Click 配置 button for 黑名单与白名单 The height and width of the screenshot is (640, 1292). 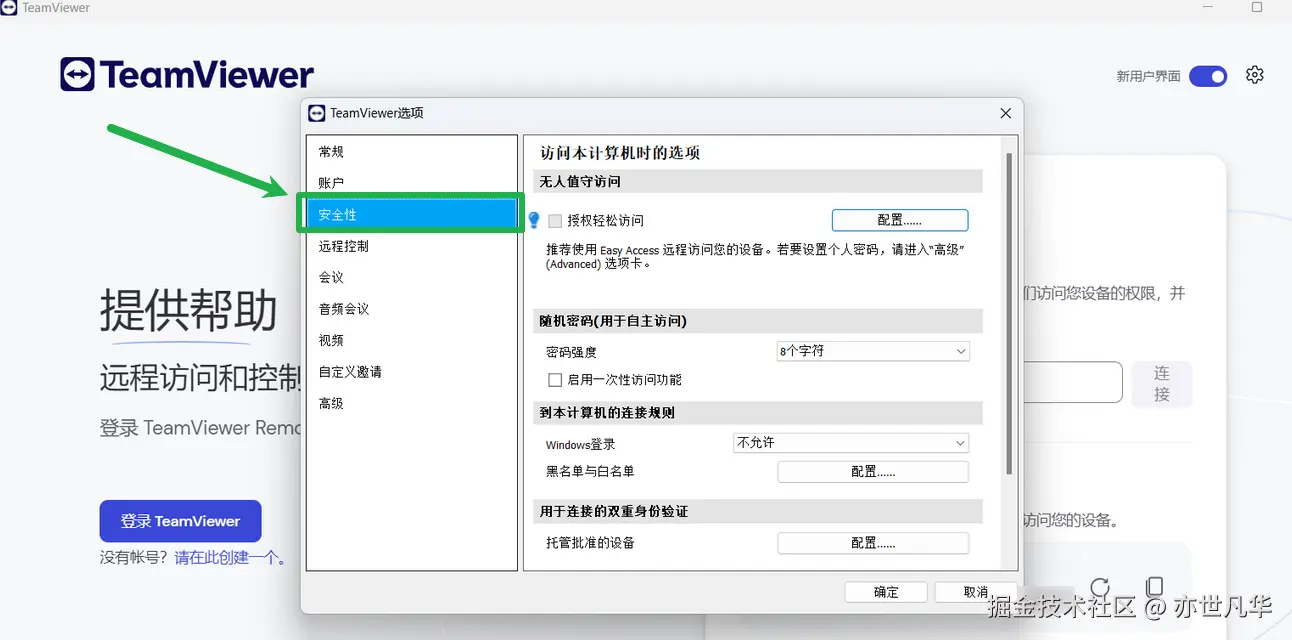pos(873,472)
